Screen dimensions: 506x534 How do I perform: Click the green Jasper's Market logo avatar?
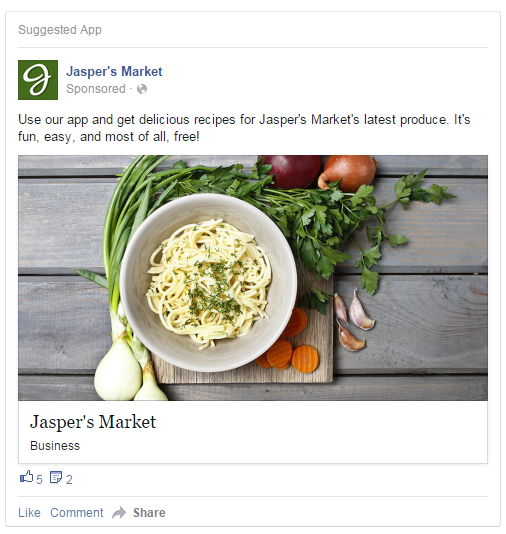pos(38,80)
